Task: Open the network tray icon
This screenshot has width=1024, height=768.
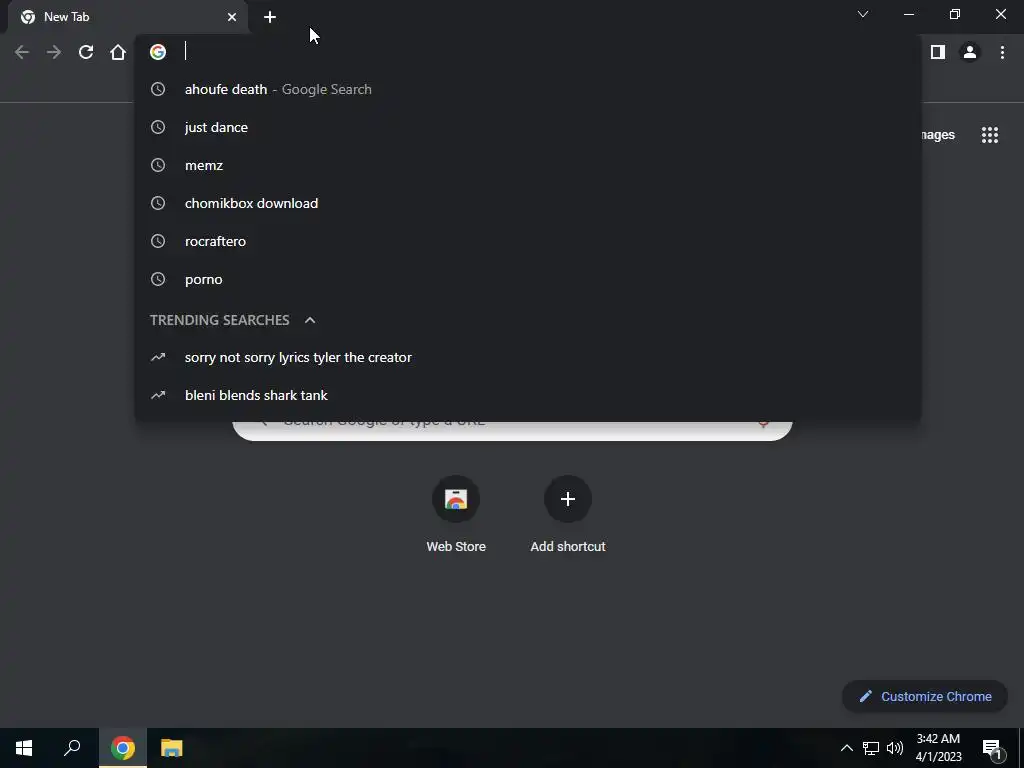Action: 871,748
